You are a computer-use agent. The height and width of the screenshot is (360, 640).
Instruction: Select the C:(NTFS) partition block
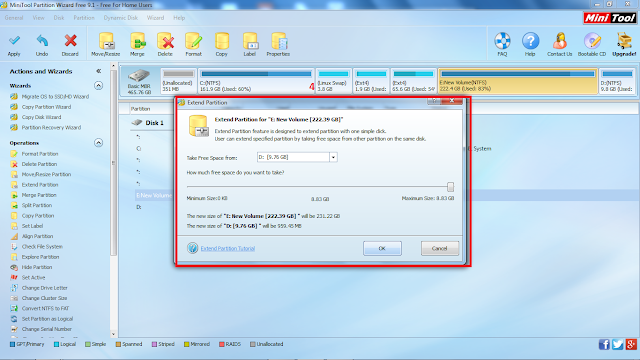(x=256, y=81)
